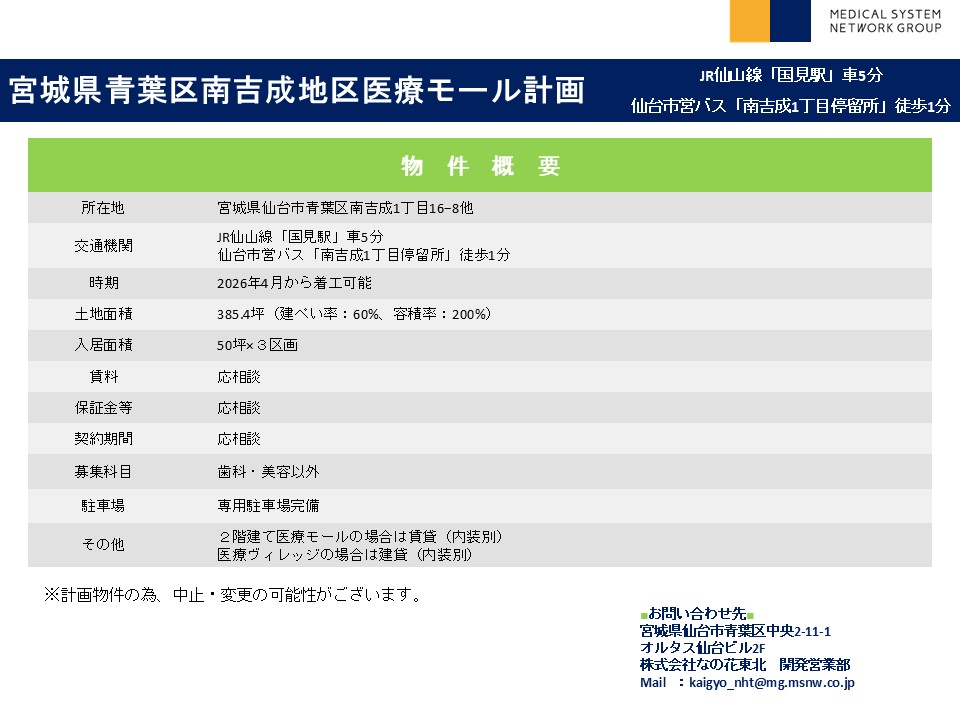Click the navy square in the logo

pyautogui.click(x=791, y=21)
